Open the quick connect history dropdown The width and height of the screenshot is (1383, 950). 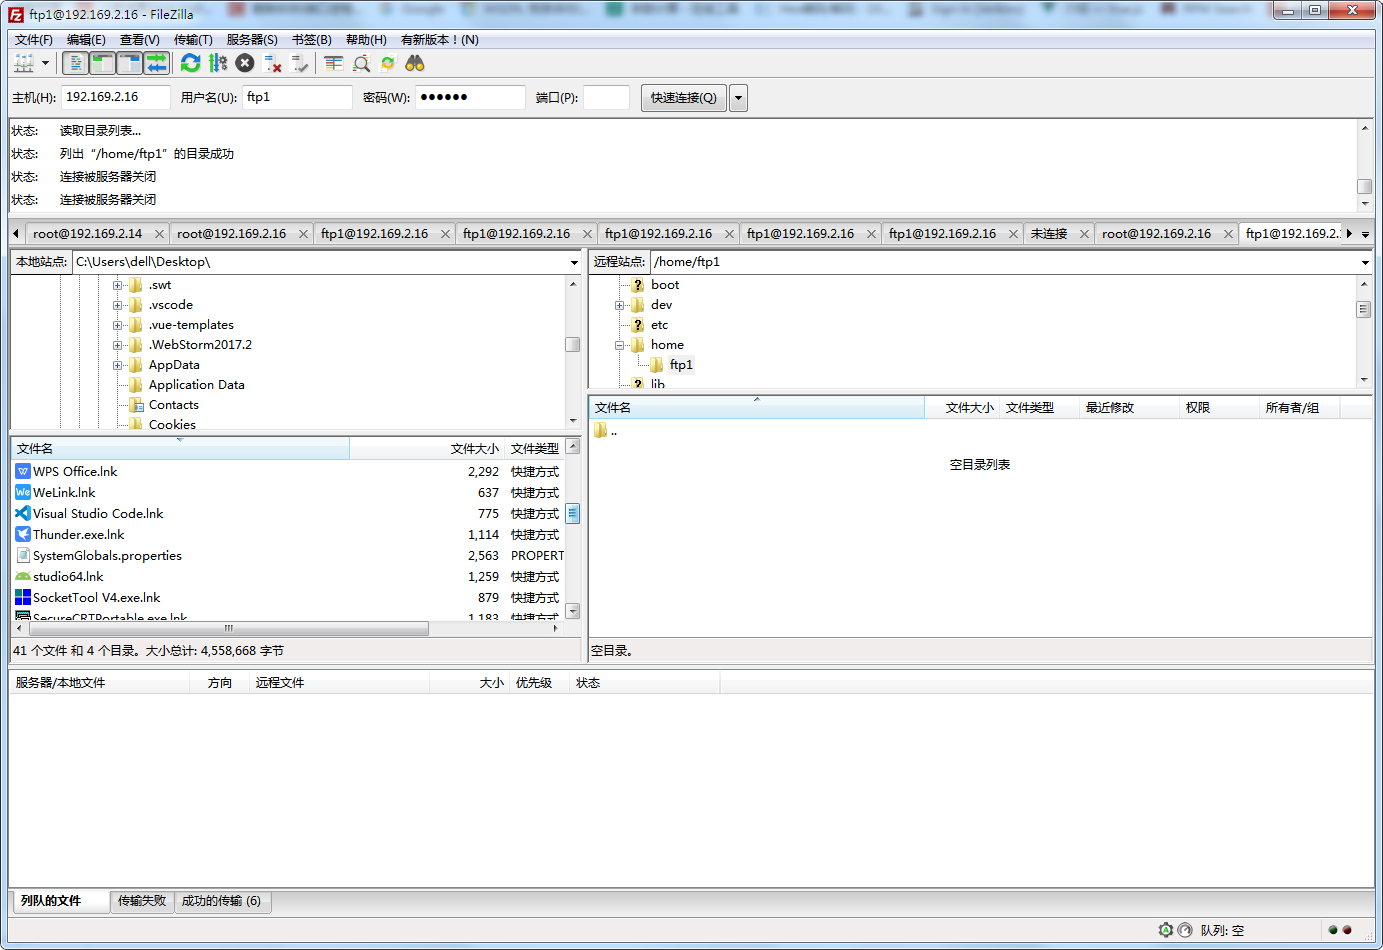pyautogui.click(x=739, y=98)
